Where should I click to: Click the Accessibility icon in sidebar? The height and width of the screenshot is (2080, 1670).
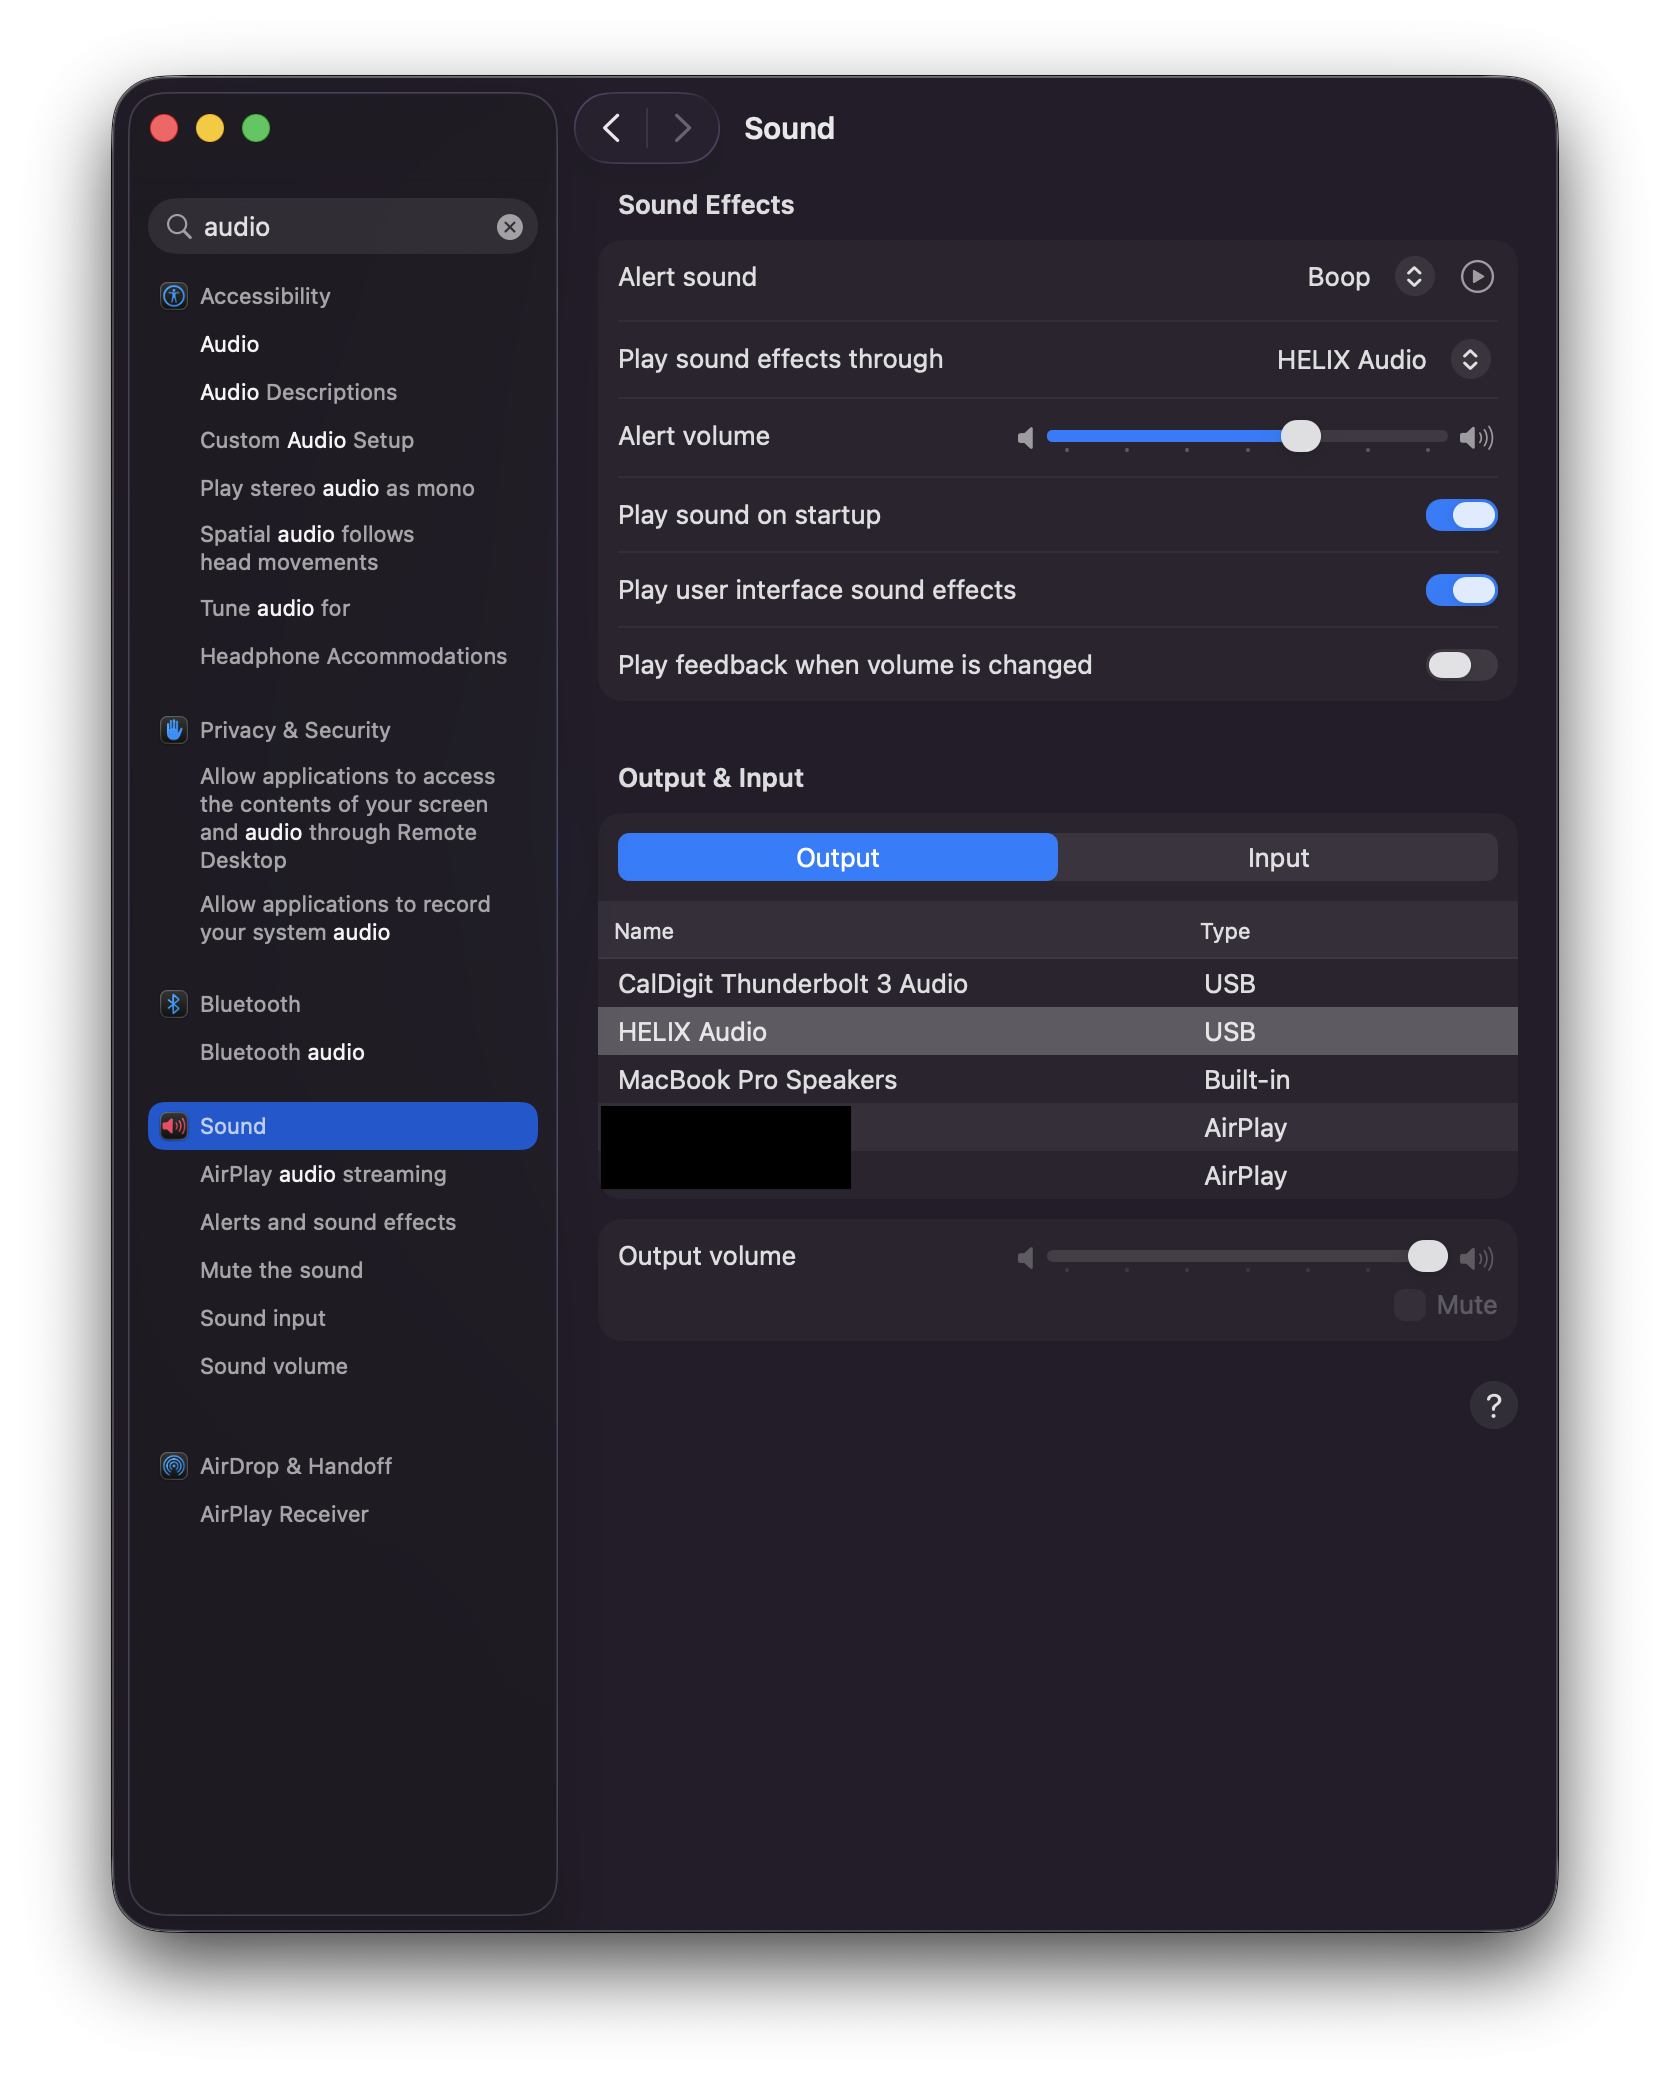tap(174, 296)
